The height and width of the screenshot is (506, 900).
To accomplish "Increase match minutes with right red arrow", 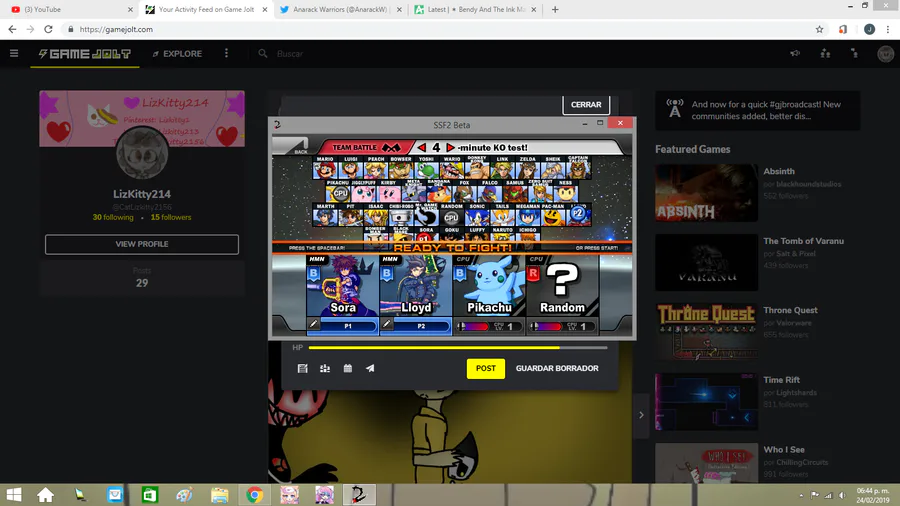I will 450,147.
